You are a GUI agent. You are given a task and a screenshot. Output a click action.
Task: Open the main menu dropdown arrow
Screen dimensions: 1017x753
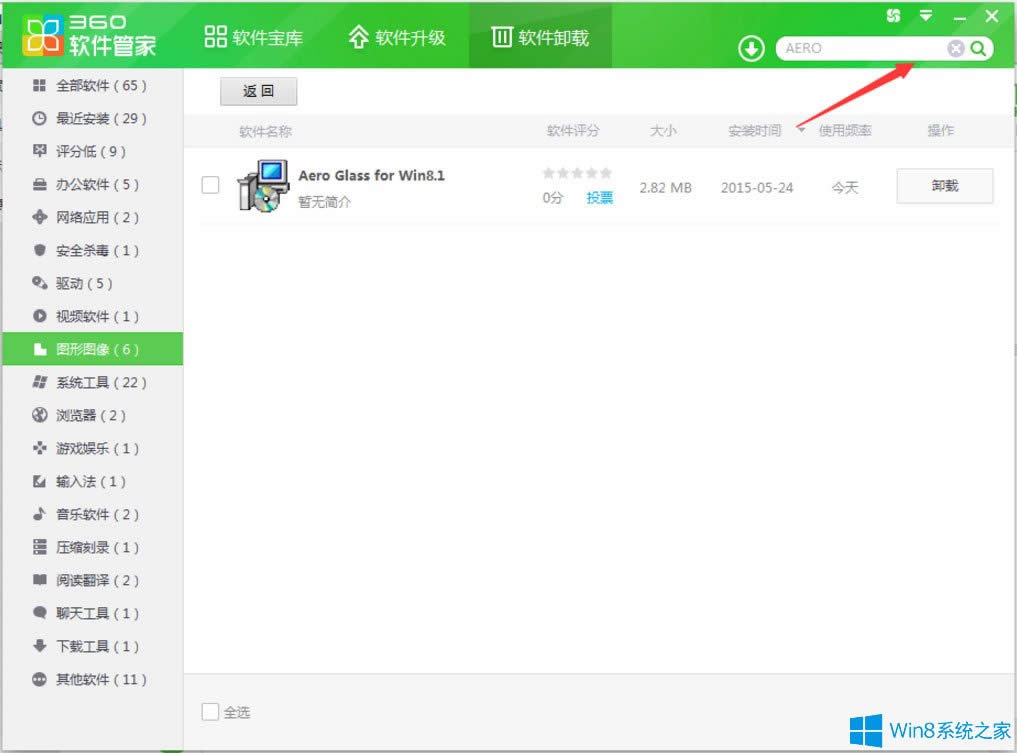pyautogui.click(x=925, y=15)
